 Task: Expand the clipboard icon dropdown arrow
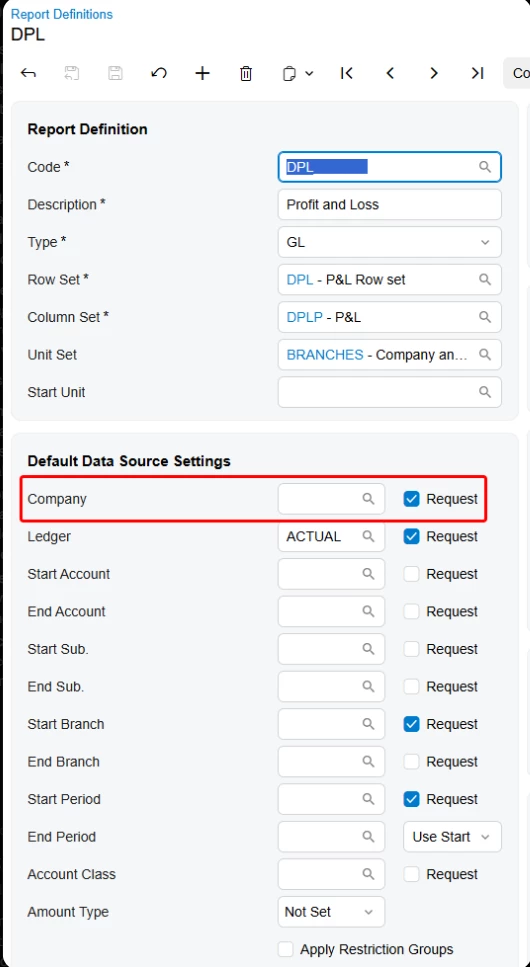tap(309, 73)
